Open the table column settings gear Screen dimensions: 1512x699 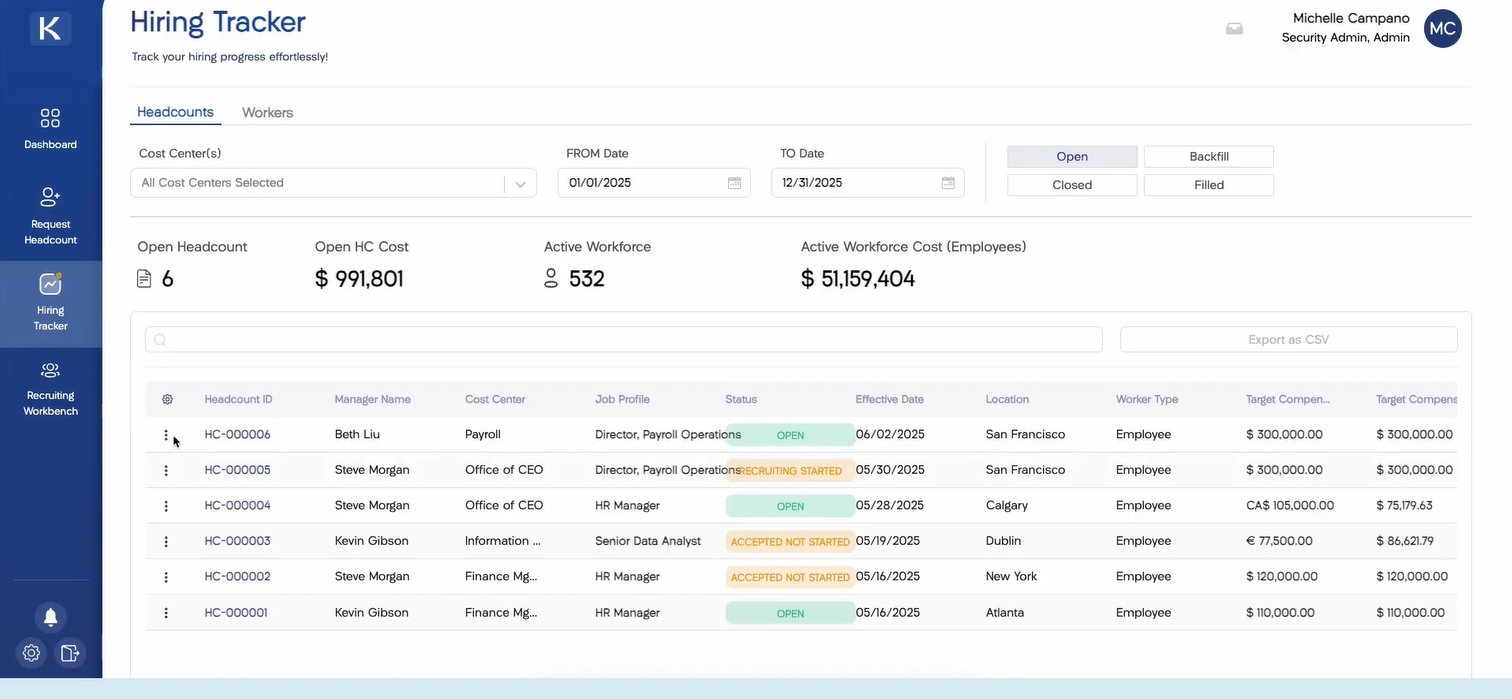[167, 399]
